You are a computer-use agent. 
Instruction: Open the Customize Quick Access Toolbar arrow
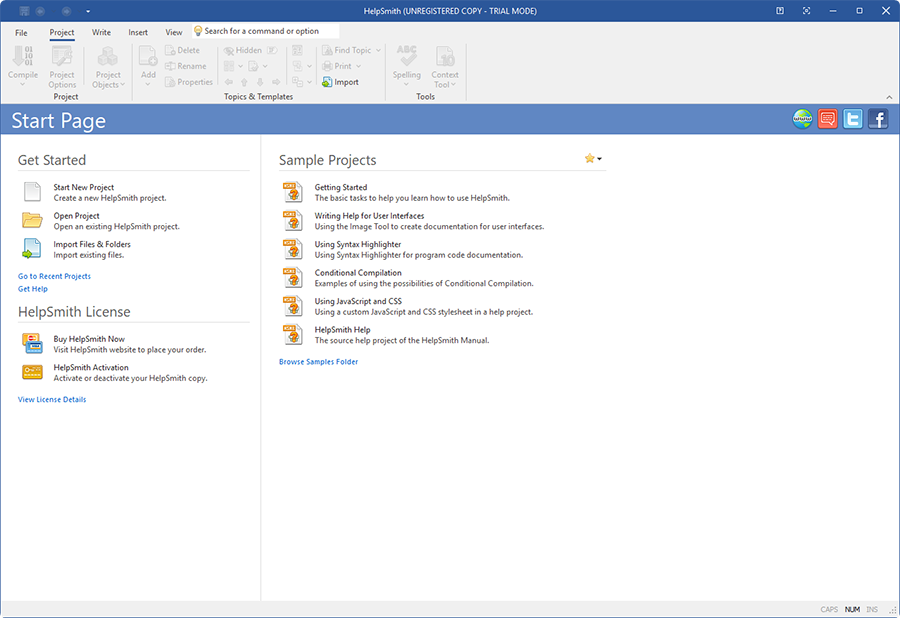88,11
